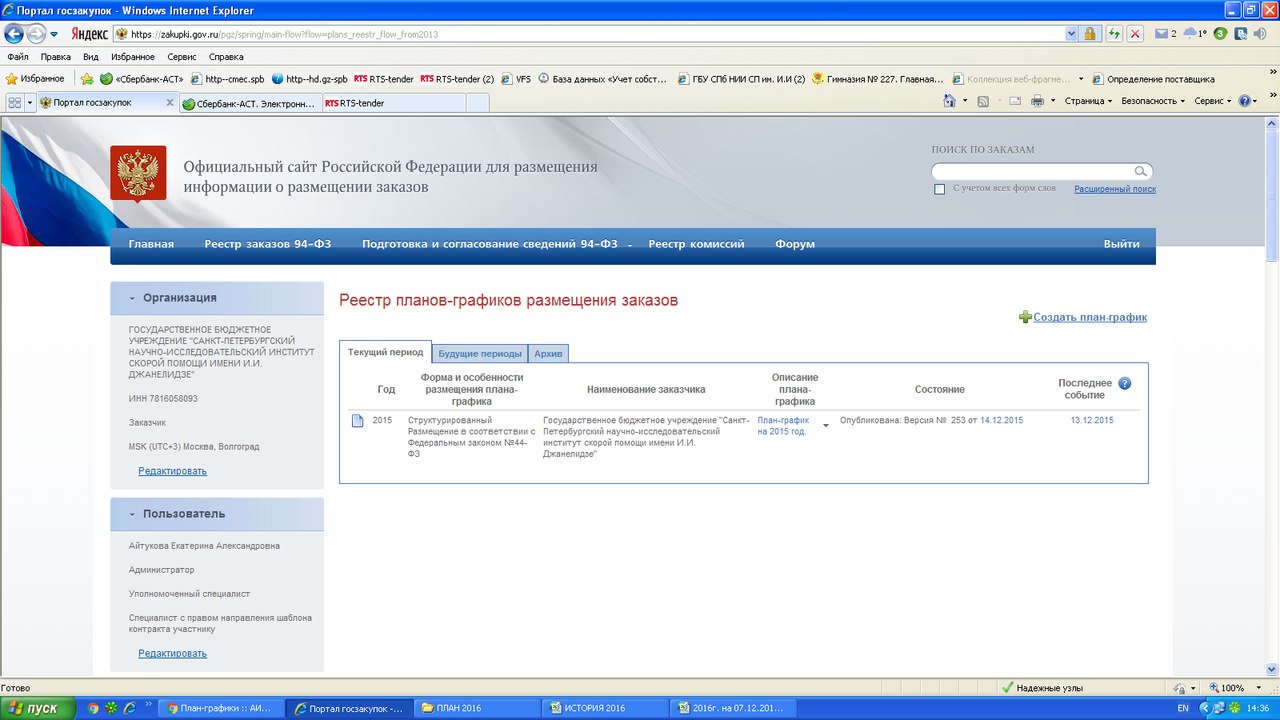Open the VFS favorites bar bookmark
1280x720 pixels.
coord(516,79)
